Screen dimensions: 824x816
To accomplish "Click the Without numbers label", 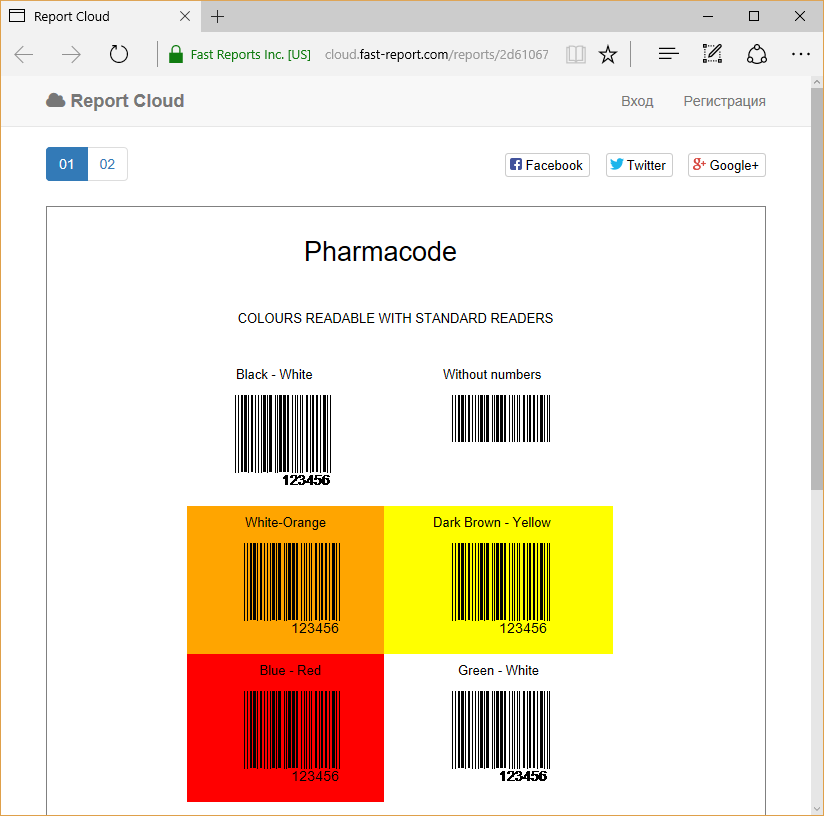I will point(492,375).
